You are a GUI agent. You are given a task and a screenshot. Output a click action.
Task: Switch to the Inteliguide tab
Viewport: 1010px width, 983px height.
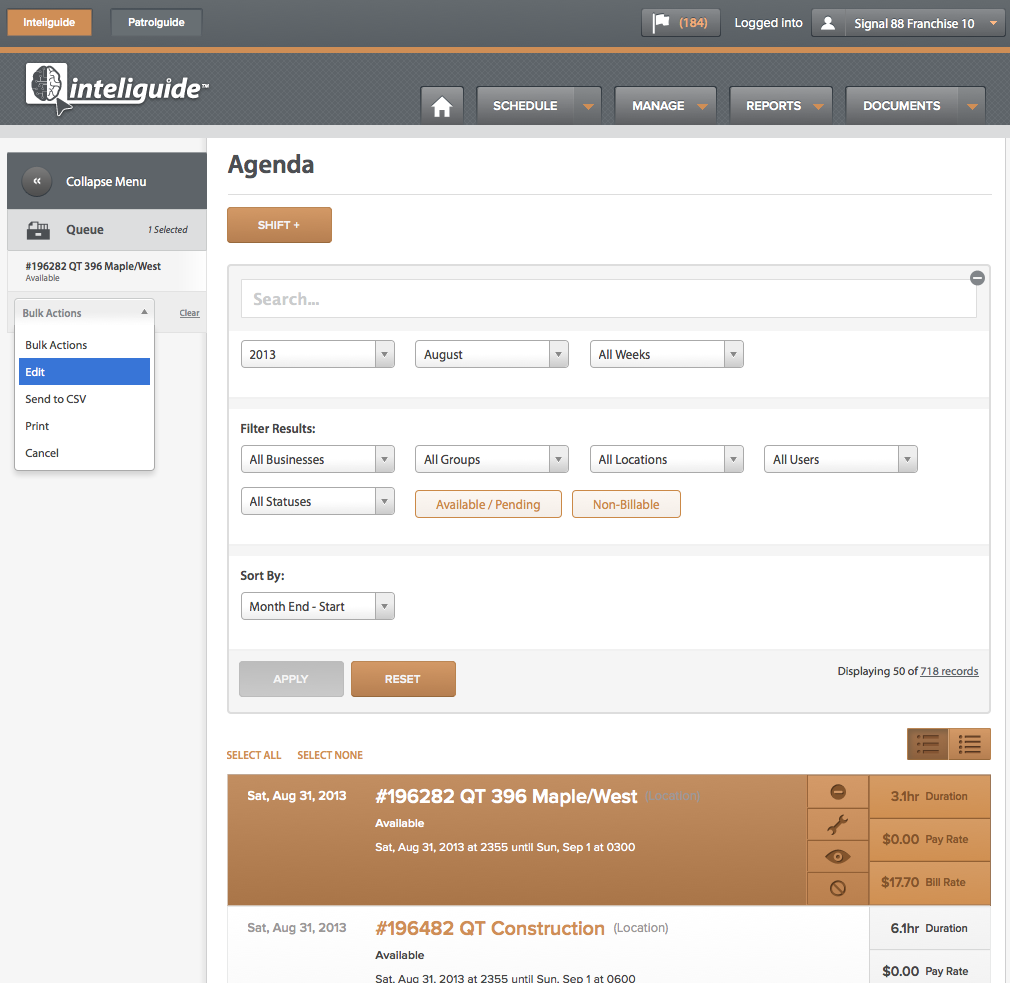tap(49, 23)
